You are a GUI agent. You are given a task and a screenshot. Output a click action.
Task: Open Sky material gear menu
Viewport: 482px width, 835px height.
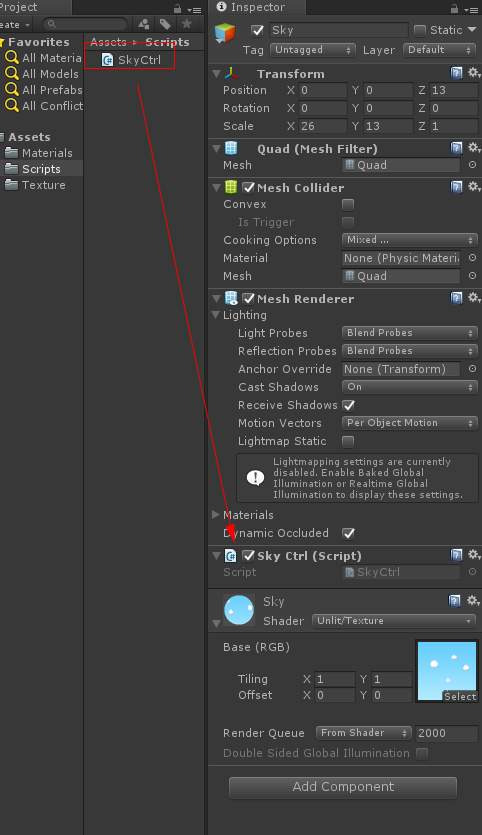coord(472,601)
